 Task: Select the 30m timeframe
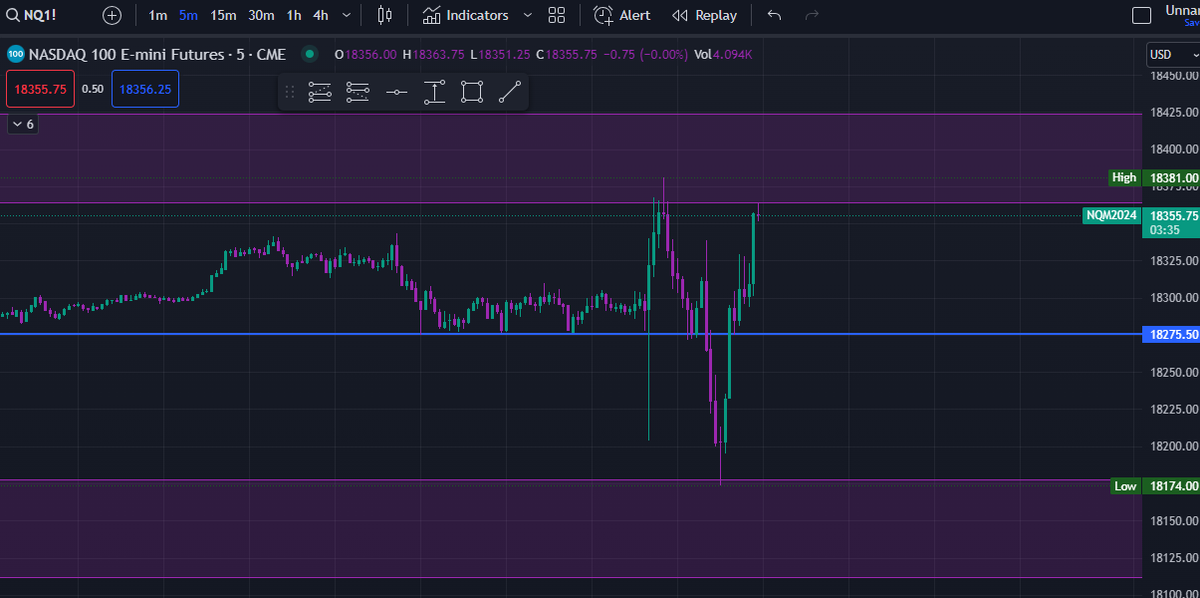pos(262,15)
